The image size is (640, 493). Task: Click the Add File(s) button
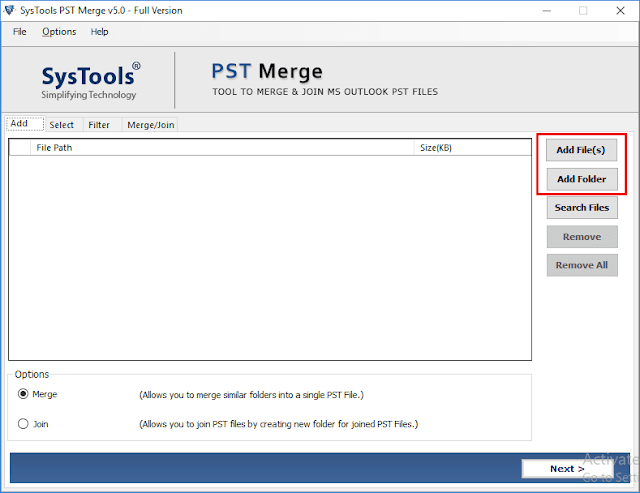[581, 150]
